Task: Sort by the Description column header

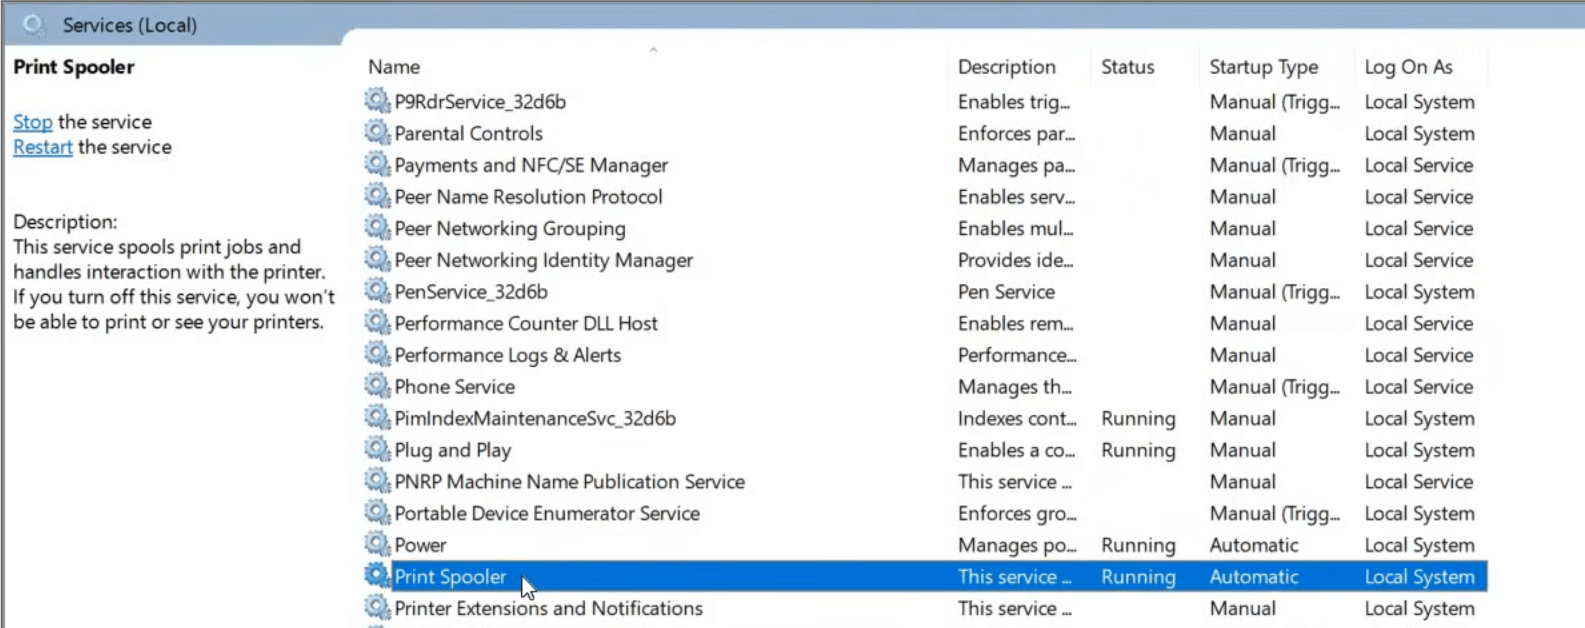Action: [x=1007, y=67]
